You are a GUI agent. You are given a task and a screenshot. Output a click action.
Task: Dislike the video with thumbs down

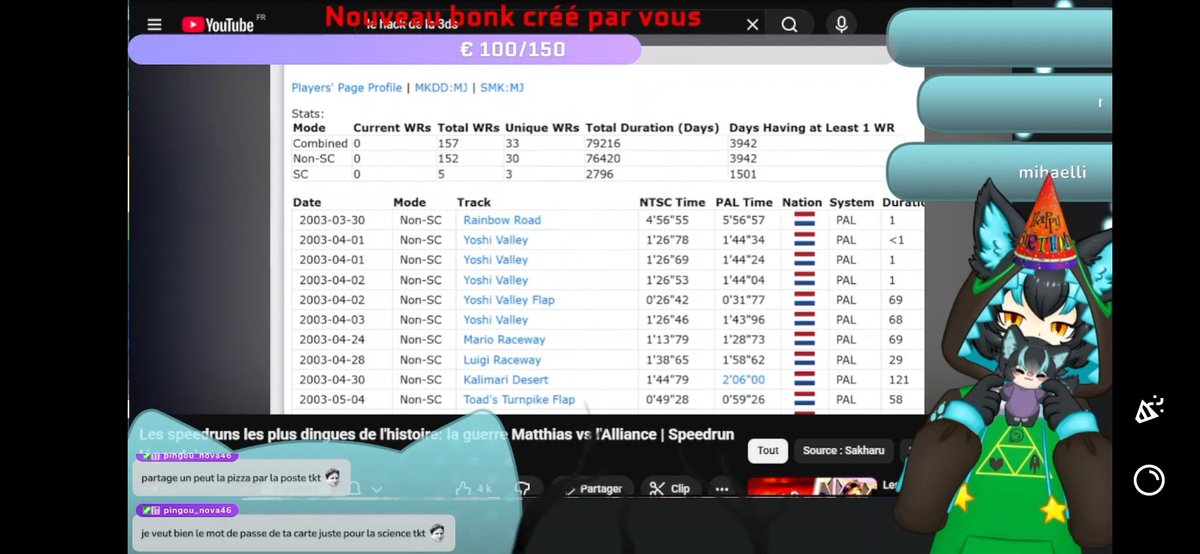tap(521, 489)
